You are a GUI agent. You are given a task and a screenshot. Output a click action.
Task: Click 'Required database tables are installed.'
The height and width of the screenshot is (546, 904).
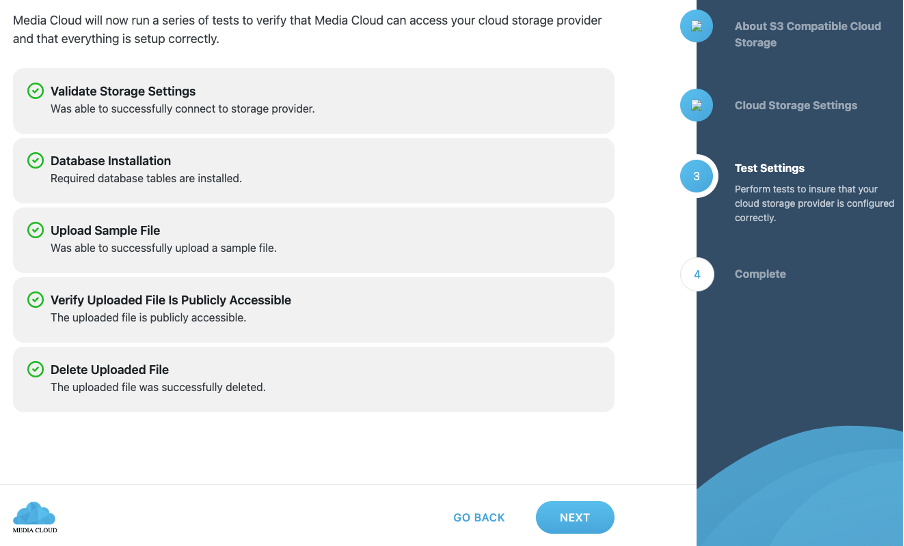tap(146, 178)
